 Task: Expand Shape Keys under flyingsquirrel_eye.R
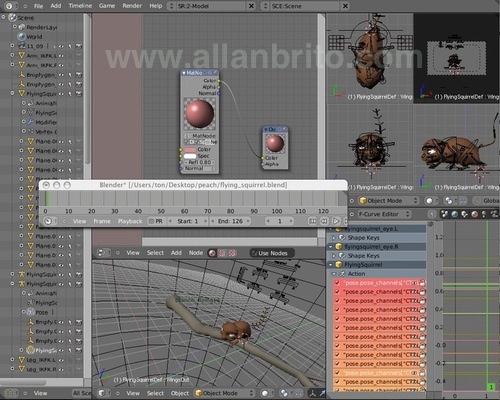334,256
